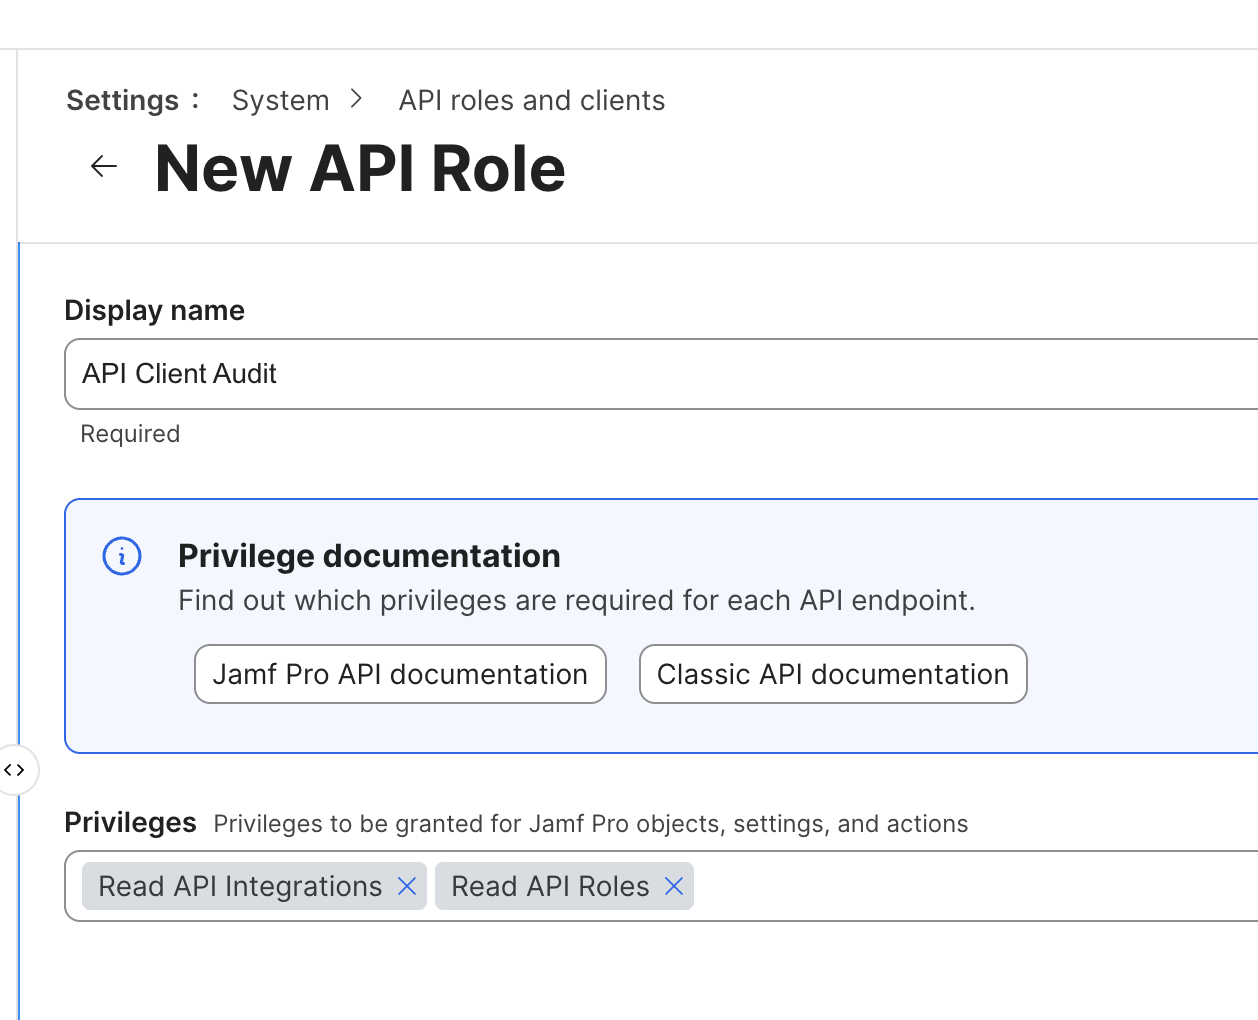
Task: Click the breadcrumb chevron after System
Action: point(356,99)
